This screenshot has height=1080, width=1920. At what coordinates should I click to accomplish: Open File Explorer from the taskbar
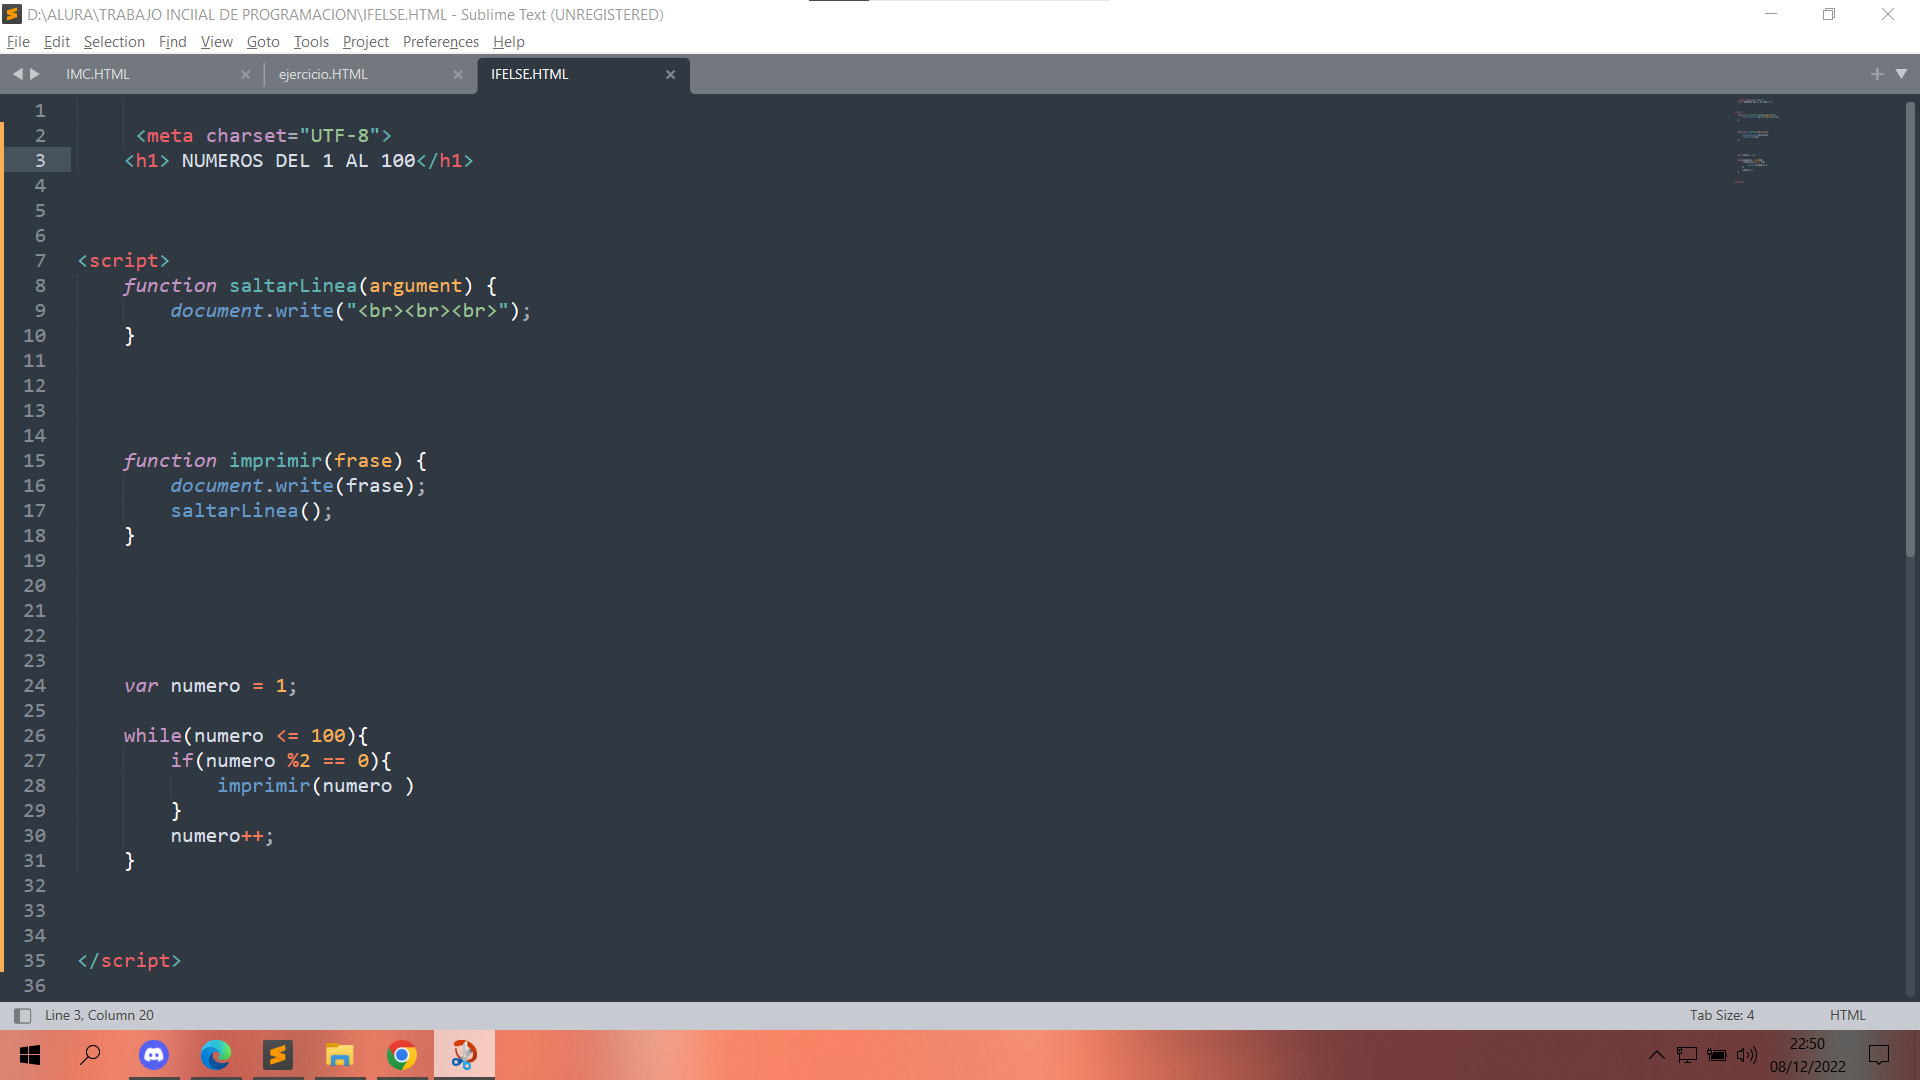click(x=340, y=1055)
